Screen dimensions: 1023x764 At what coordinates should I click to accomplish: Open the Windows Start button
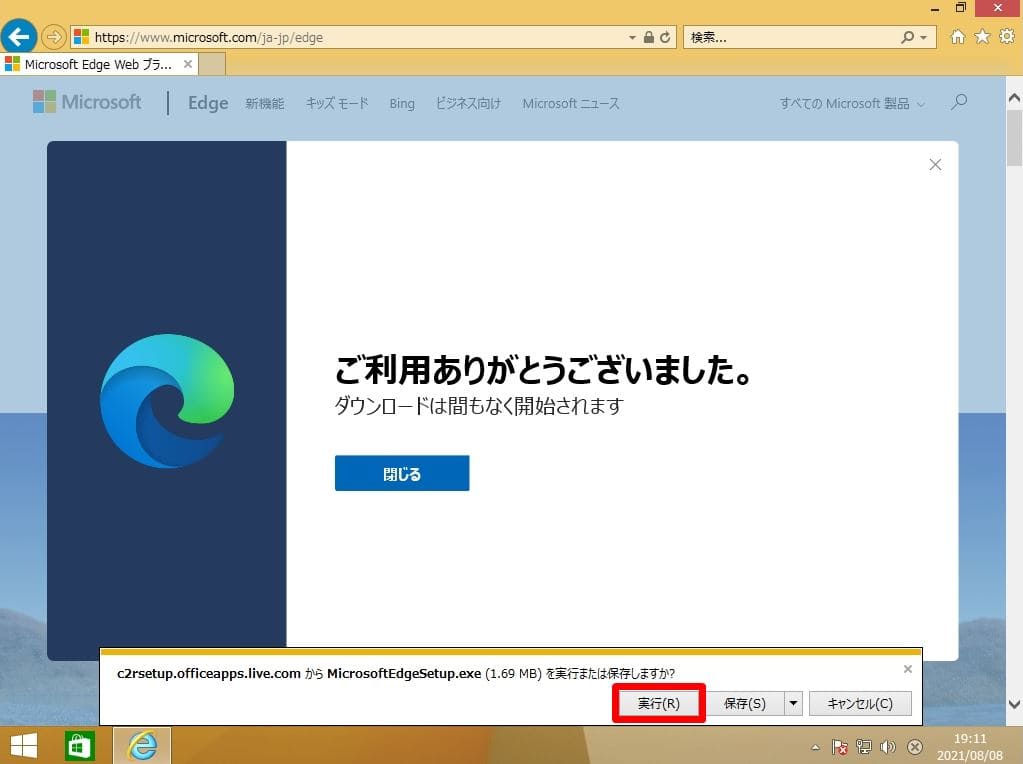click(x=24, y=745)
